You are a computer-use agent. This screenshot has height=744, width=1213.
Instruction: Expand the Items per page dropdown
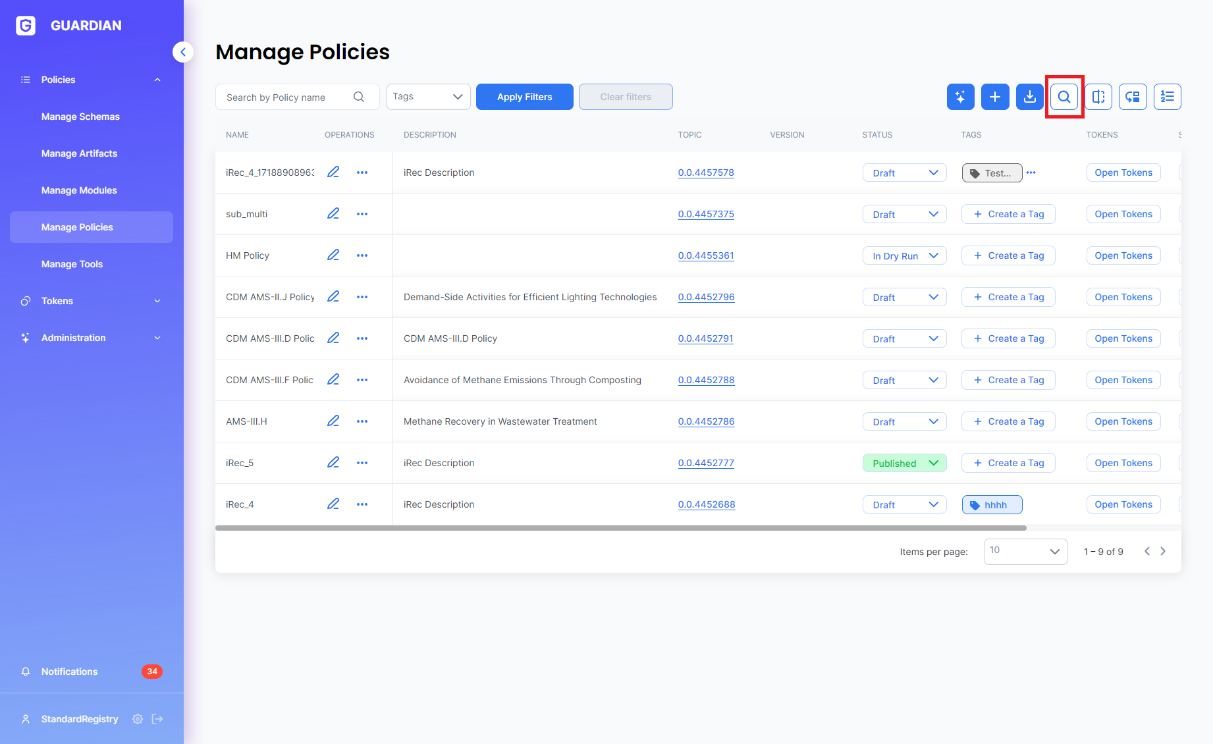[x=1025, y=551]
